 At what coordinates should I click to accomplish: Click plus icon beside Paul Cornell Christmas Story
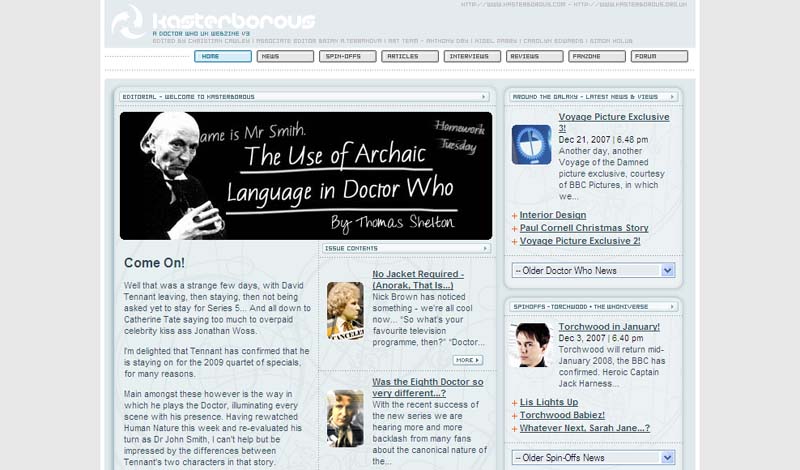pyautogui.click(x=514, y=229)
